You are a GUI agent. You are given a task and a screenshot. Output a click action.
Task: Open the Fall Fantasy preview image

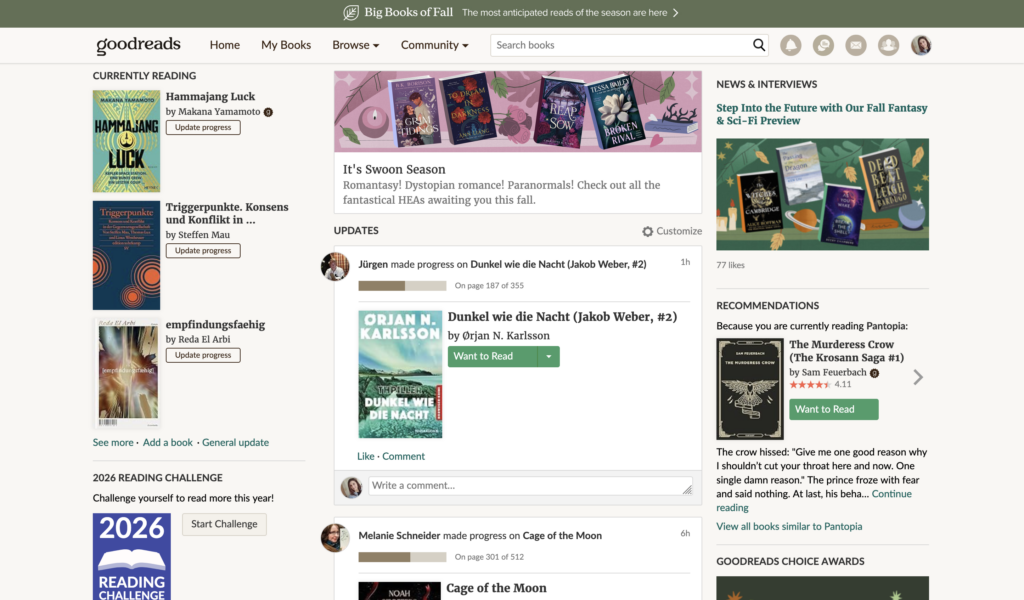pyautogui.click(x=822, y=195)
